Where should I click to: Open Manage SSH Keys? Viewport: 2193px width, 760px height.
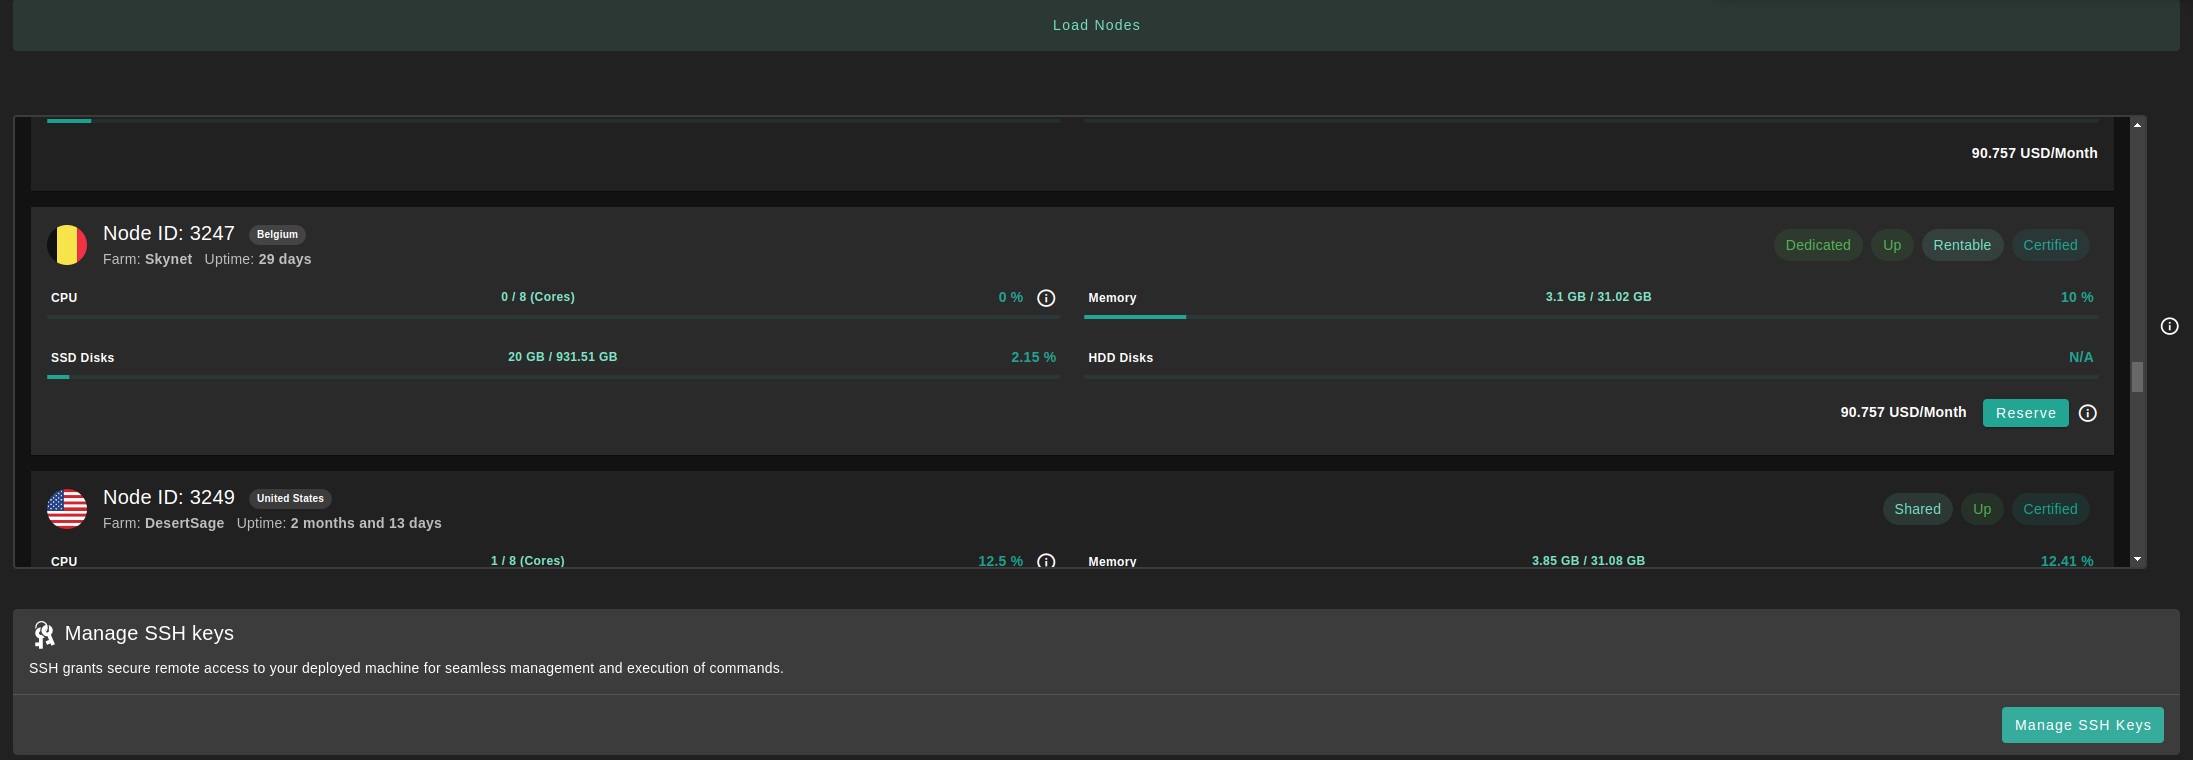2082,725
